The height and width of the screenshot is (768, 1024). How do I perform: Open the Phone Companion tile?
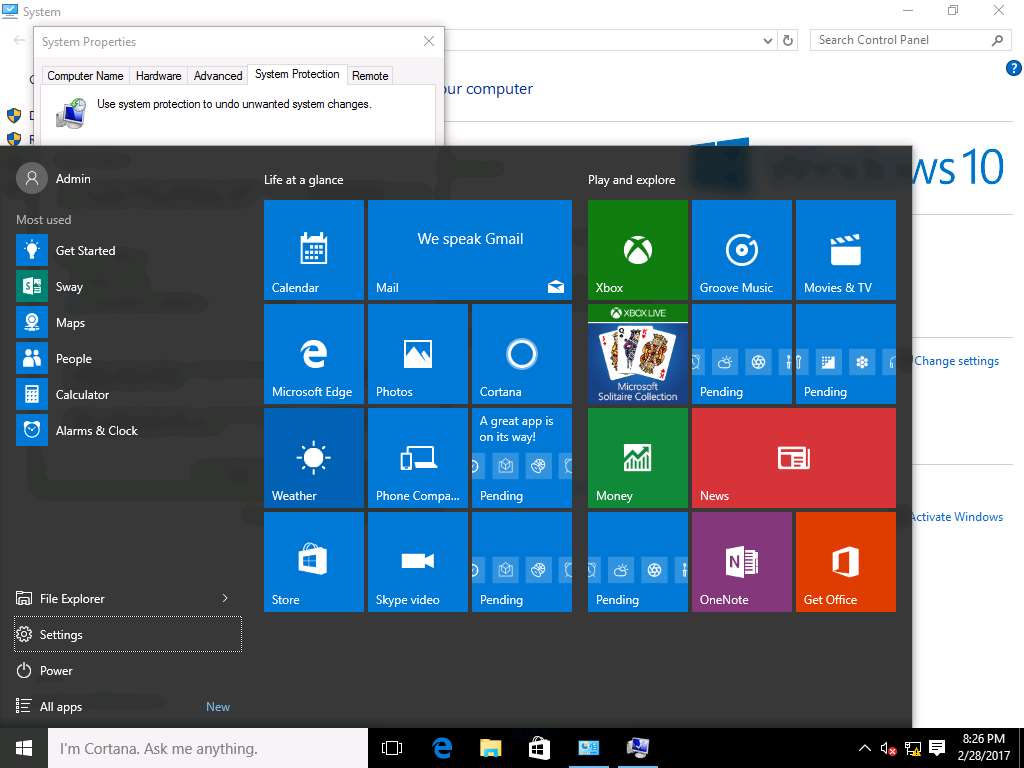coord(417,457)
